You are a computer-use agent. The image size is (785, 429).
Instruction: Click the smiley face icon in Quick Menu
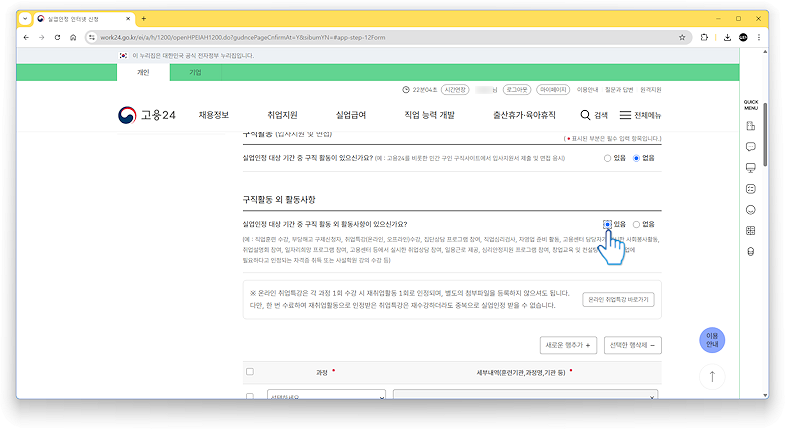point(750,210)
